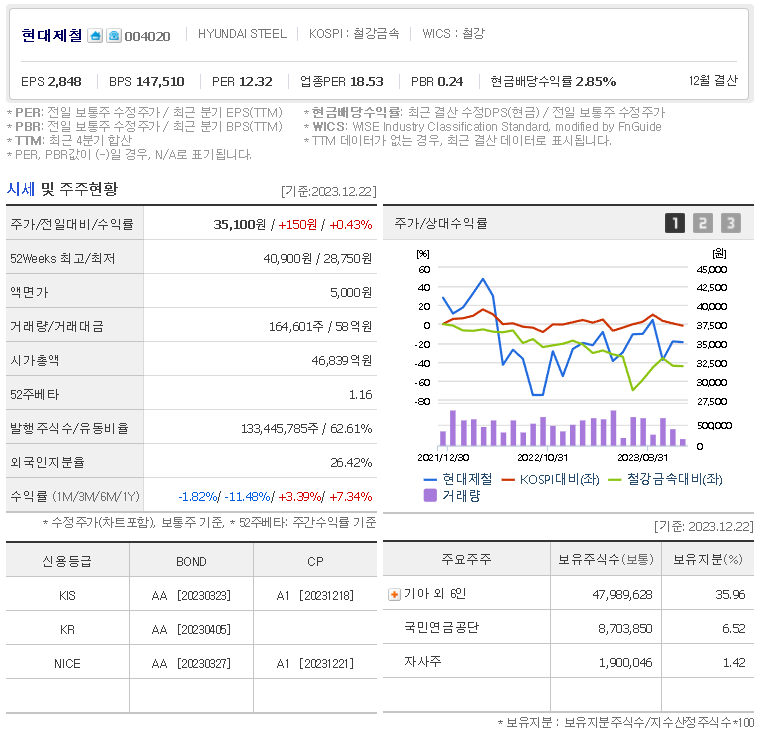766x737 pixels.
Task: Expand the 기아 외 6인 shareholder row
Action: click(x=394, y=594)
